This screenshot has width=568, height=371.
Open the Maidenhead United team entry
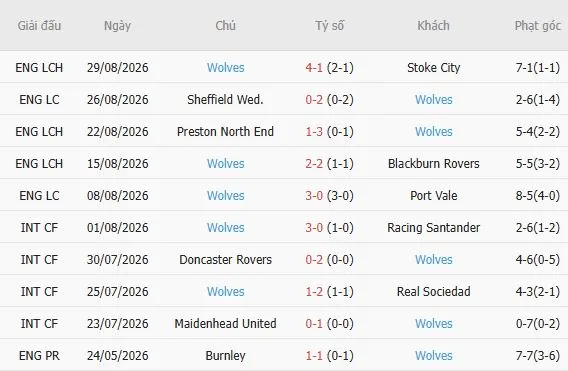pos(225,323)
